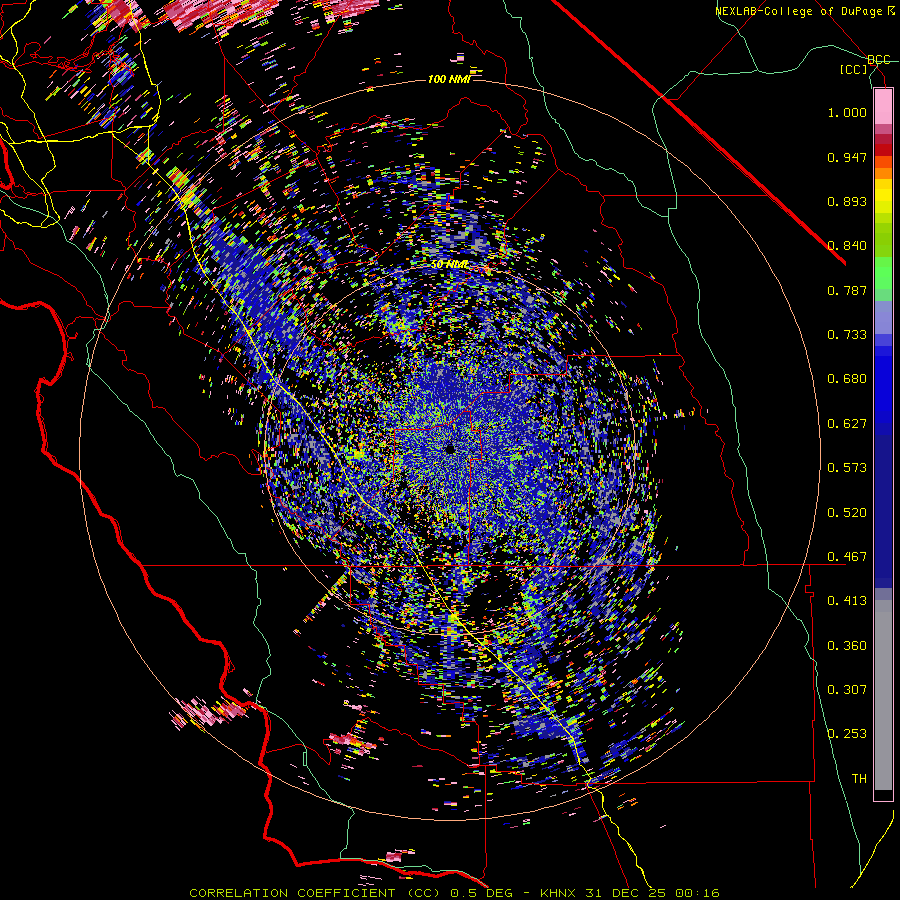
Task: Click the 0.947 legend value
Action: (847, 157)
